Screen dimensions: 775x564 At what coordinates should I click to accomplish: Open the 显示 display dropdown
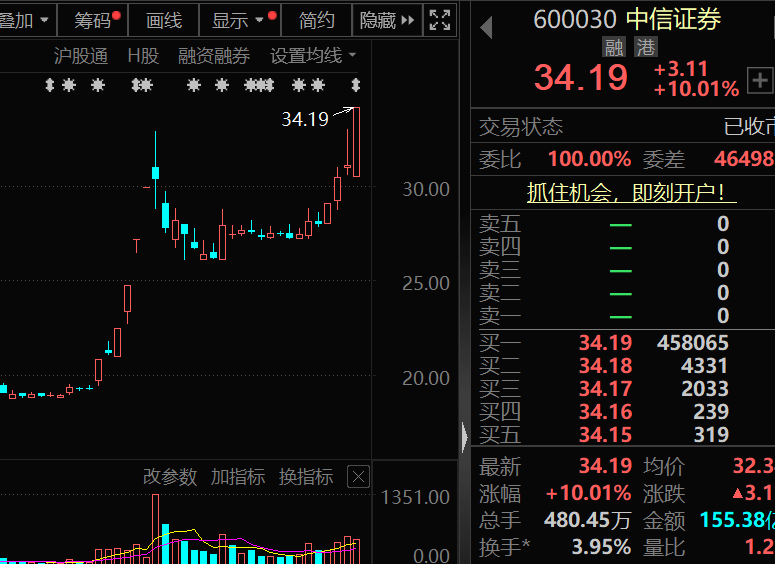(x=240, y=20)
